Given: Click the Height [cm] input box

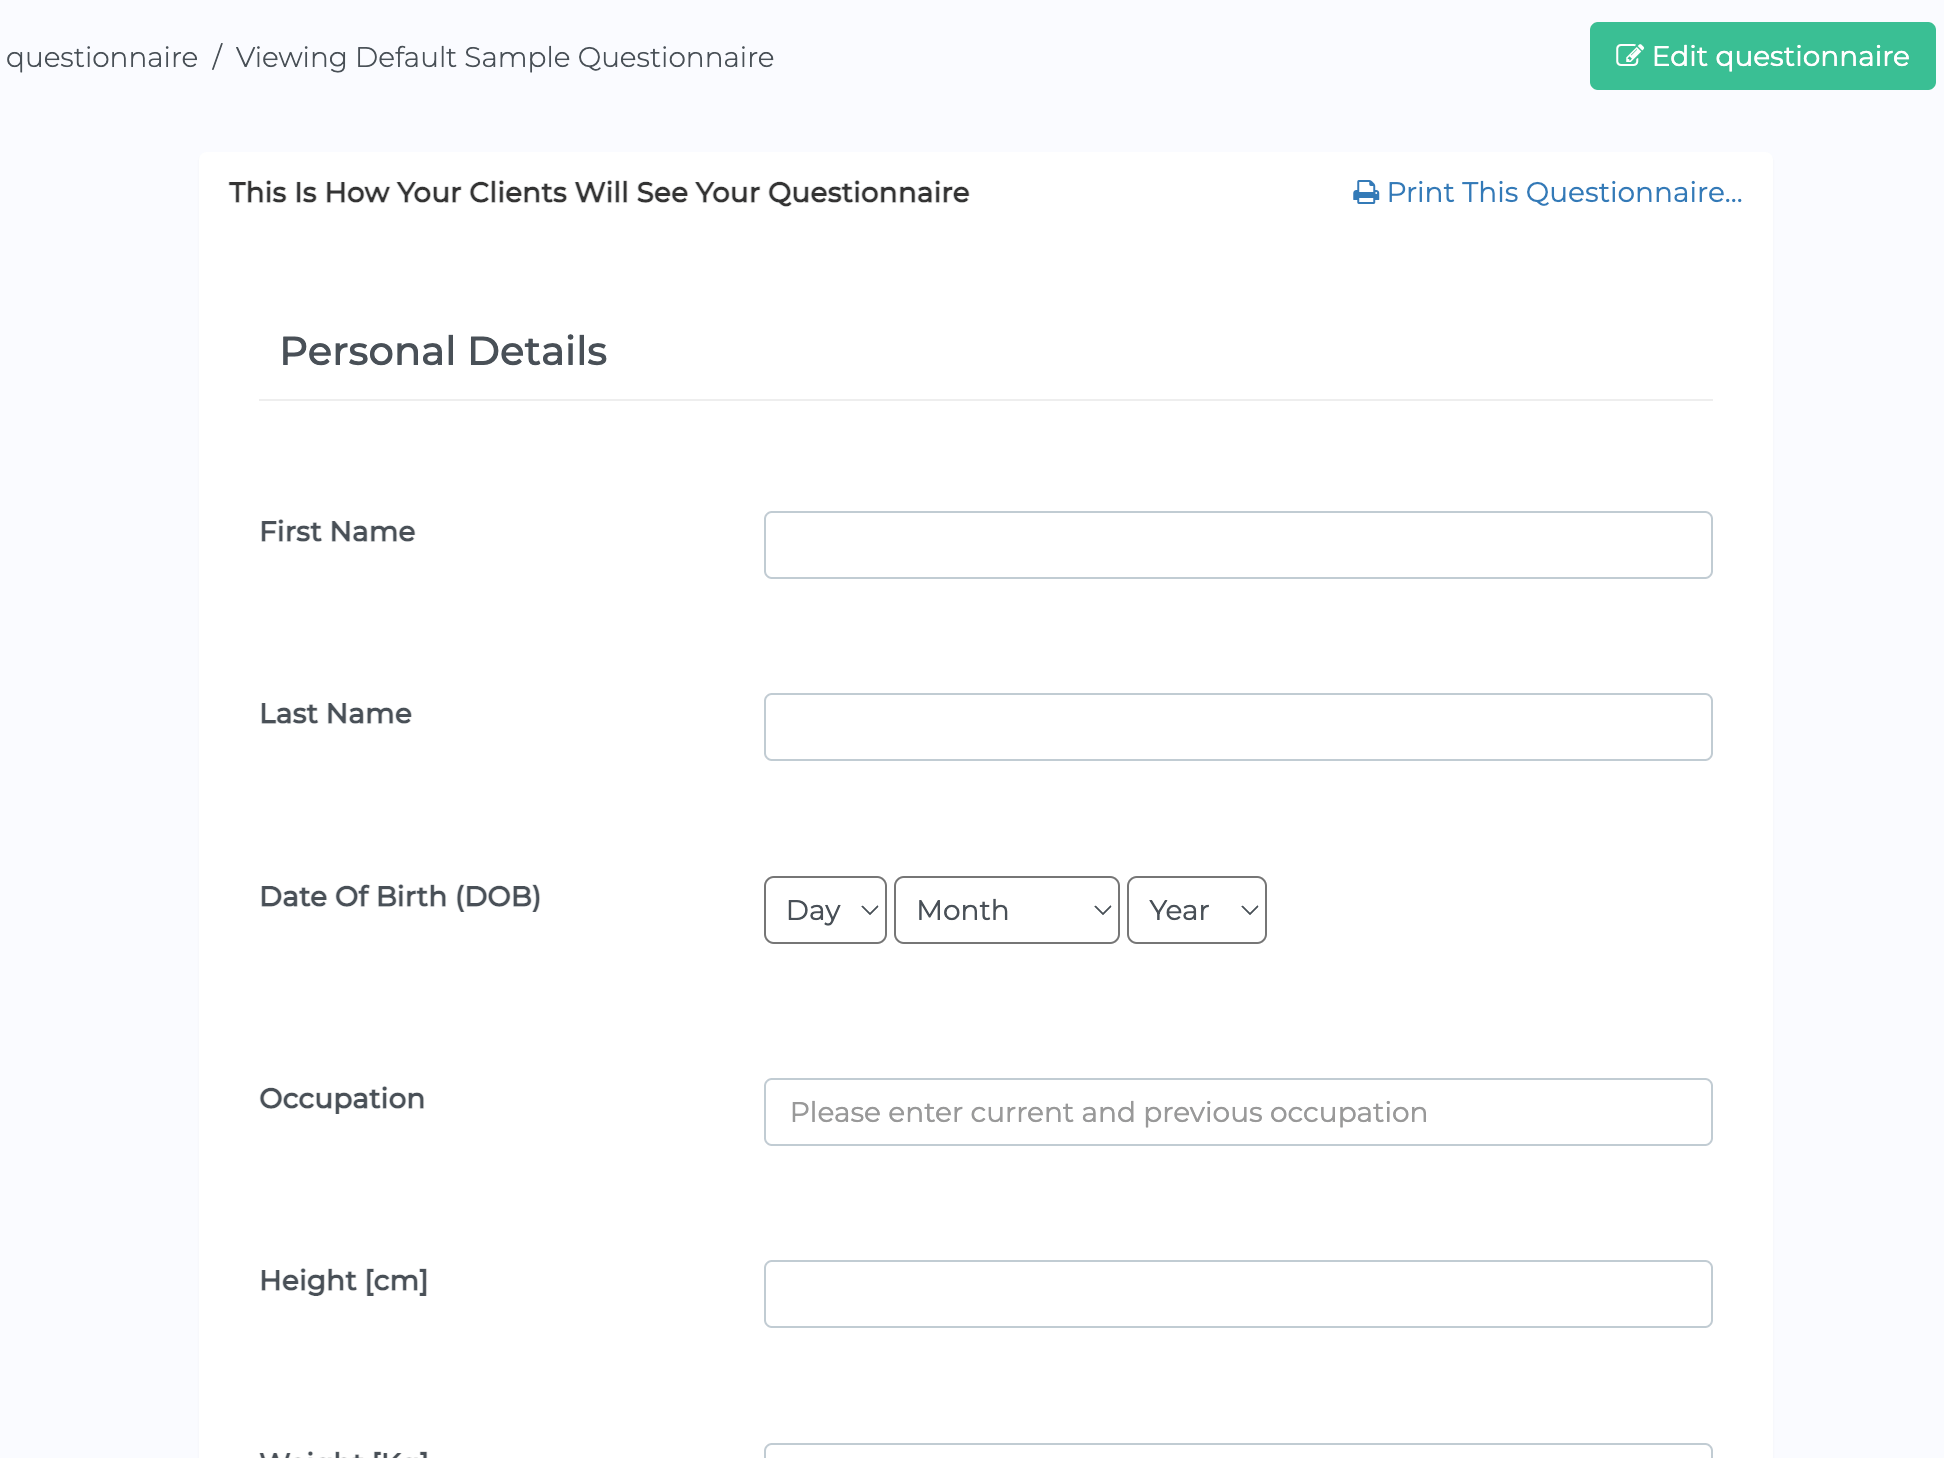Looking at the screenshot, I should coord(1238,1293).
